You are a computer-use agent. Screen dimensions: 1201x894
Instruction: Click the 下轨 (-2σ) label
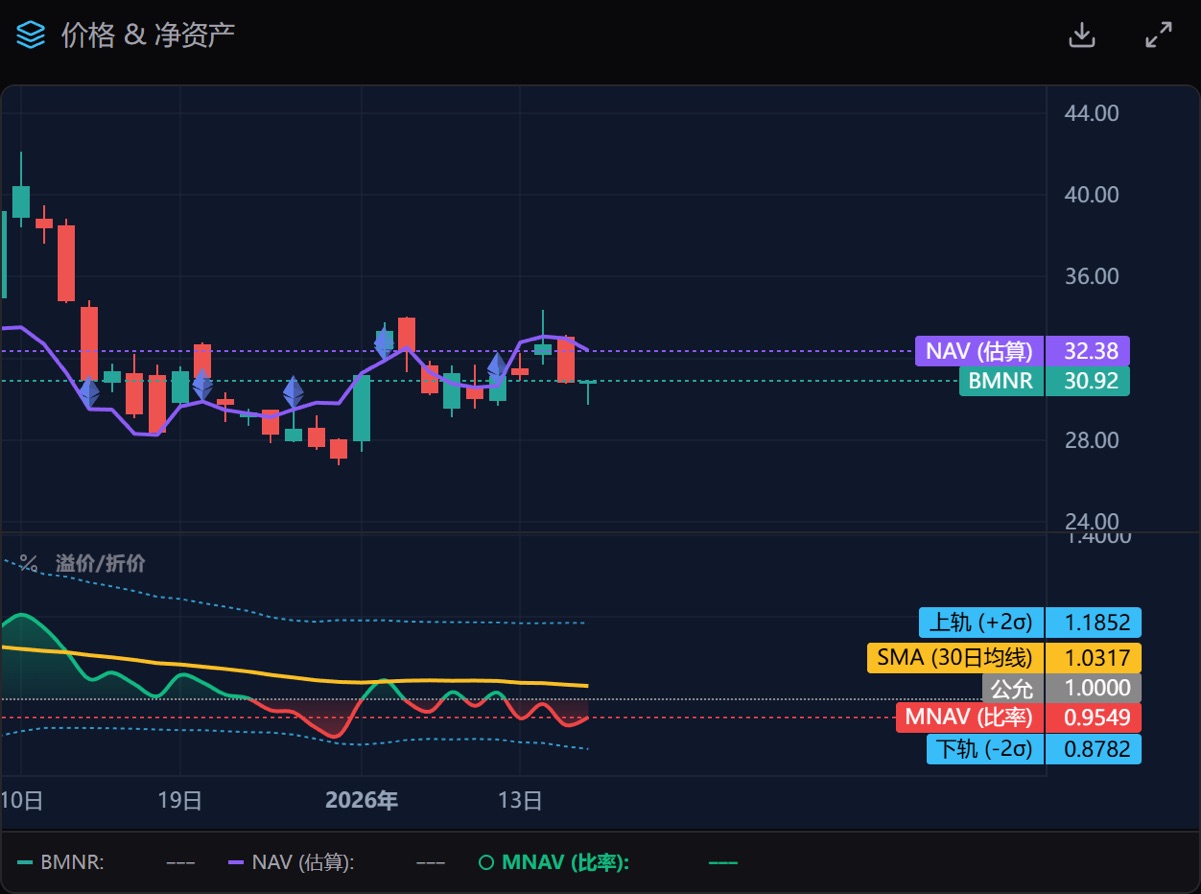985,749
